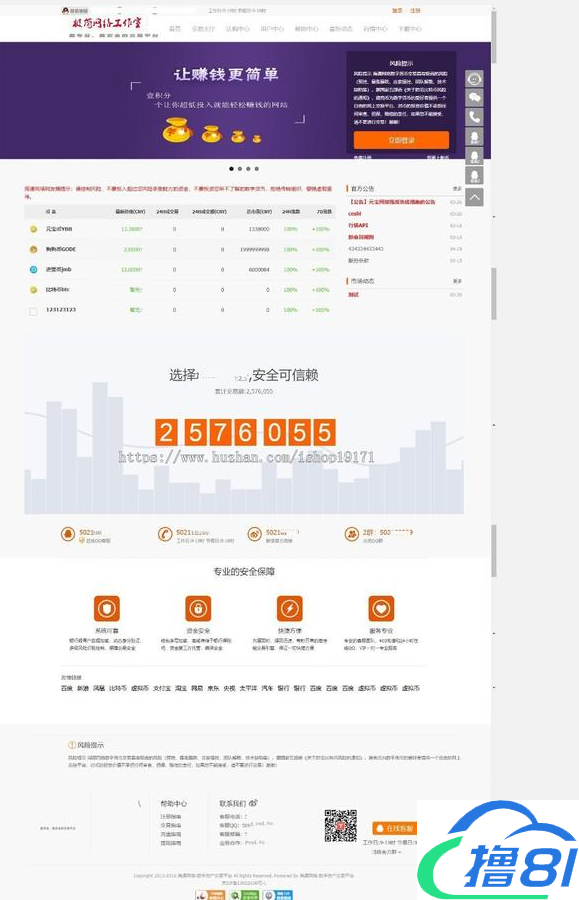
Task: Click the orange 在线客服 button in footer
Action: coord(394,828)
